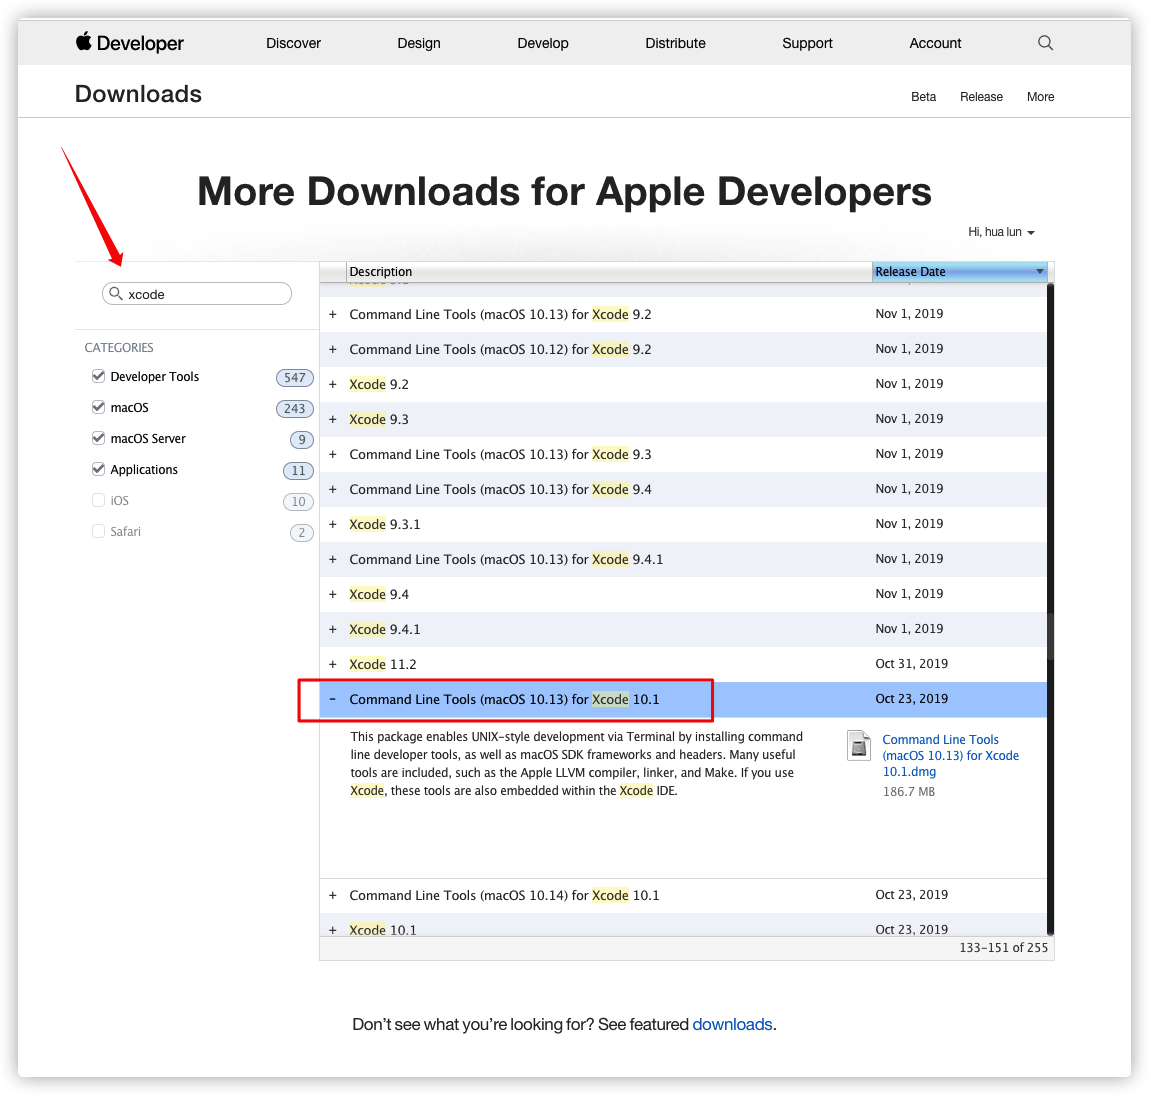Click the dmg file icon for Command Line Tools
The image size is (1149, 1095).
tap(858, 746)
